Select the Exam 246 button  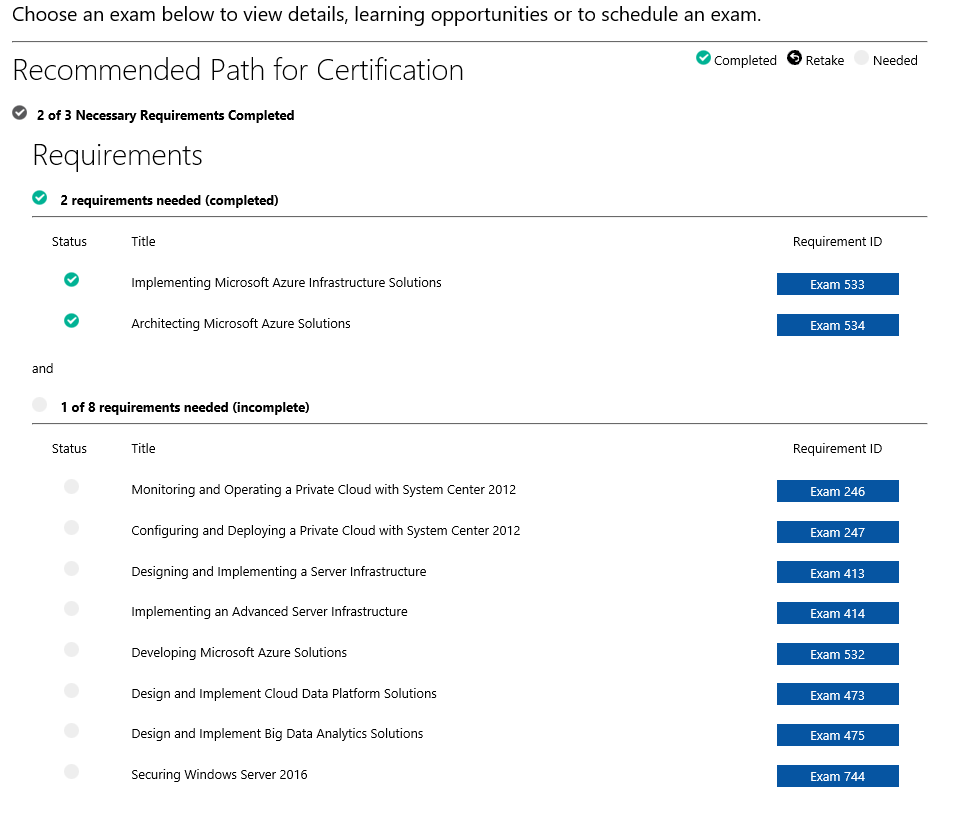[837, 491]
